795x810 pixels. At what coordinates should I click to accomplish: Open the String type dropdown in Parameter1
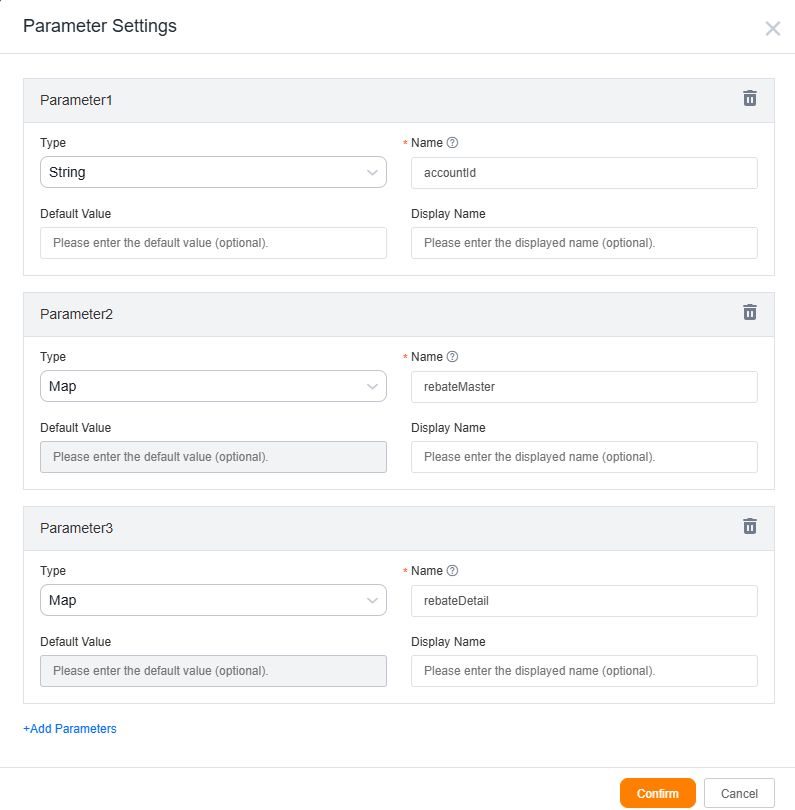[213, 172]
